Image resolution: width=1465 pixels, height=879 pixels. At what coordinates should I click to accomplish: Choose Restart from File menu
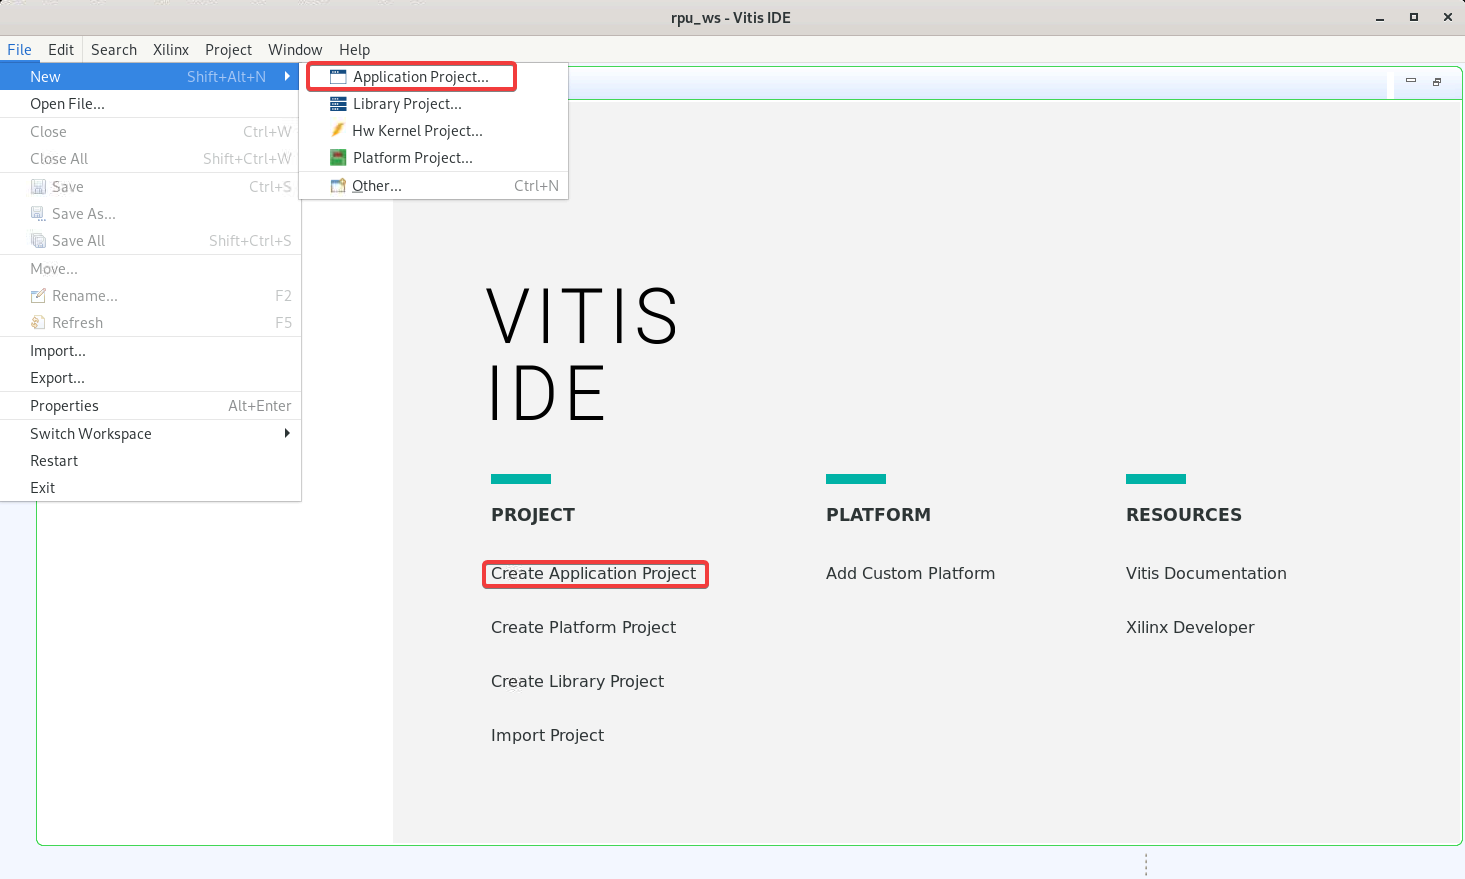(150, 460)
